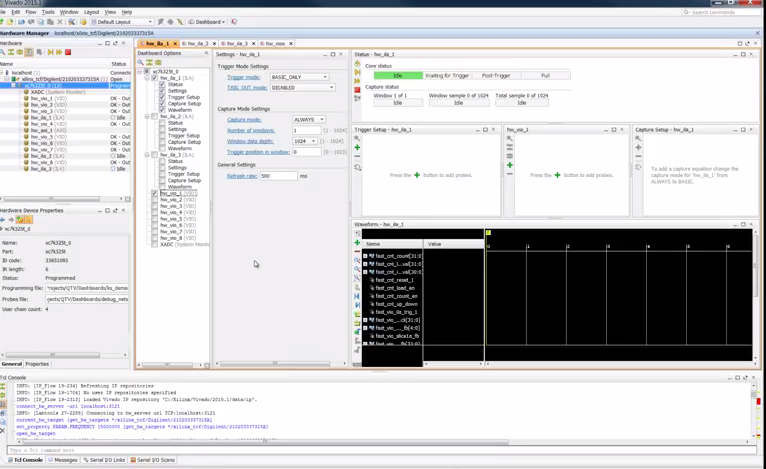Switch to hw_vios dashboard tab
766x469 pixels.
point(276,43)
